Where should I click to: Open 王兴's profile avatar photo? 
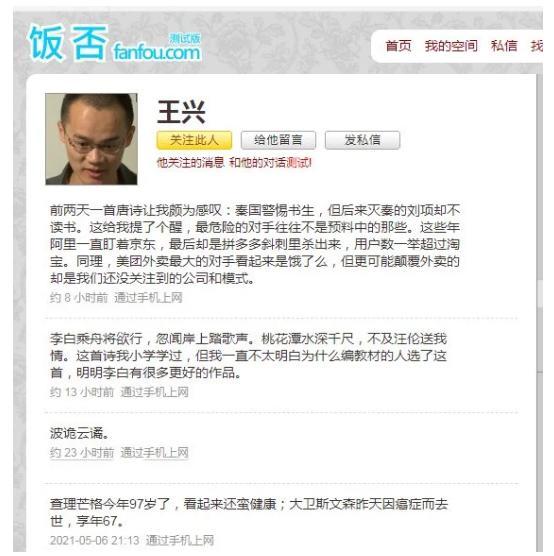(91, 139)
